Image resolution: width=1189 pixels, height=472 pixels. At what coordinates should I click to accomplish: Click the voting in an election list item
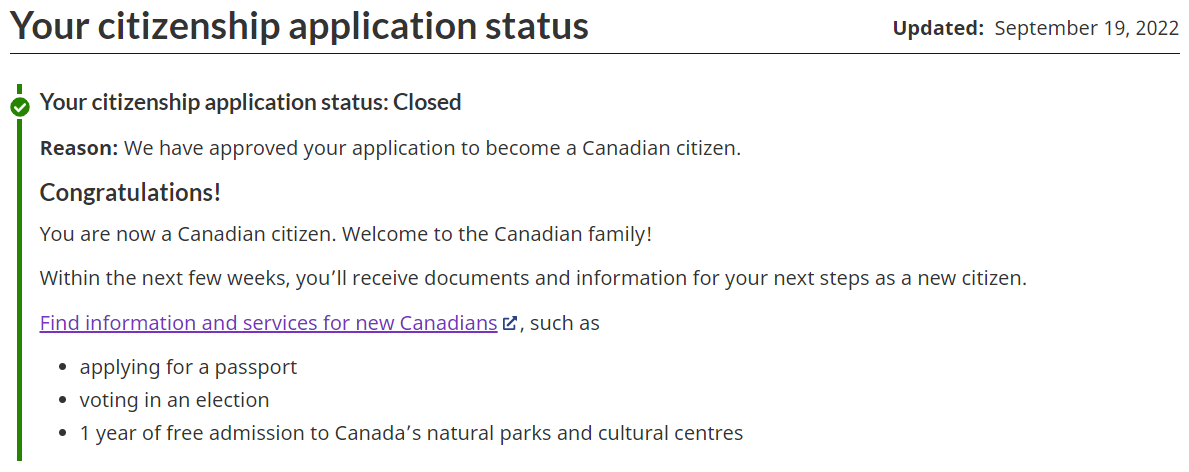click(x=174, y=400)
